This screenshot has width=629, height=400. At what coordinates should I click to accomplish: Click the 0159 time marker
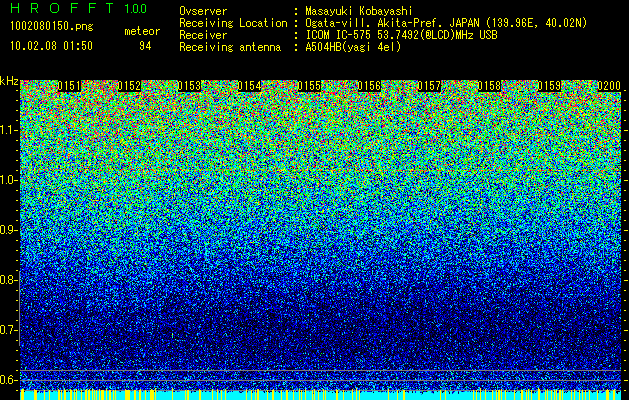click(x=549, y=86)
